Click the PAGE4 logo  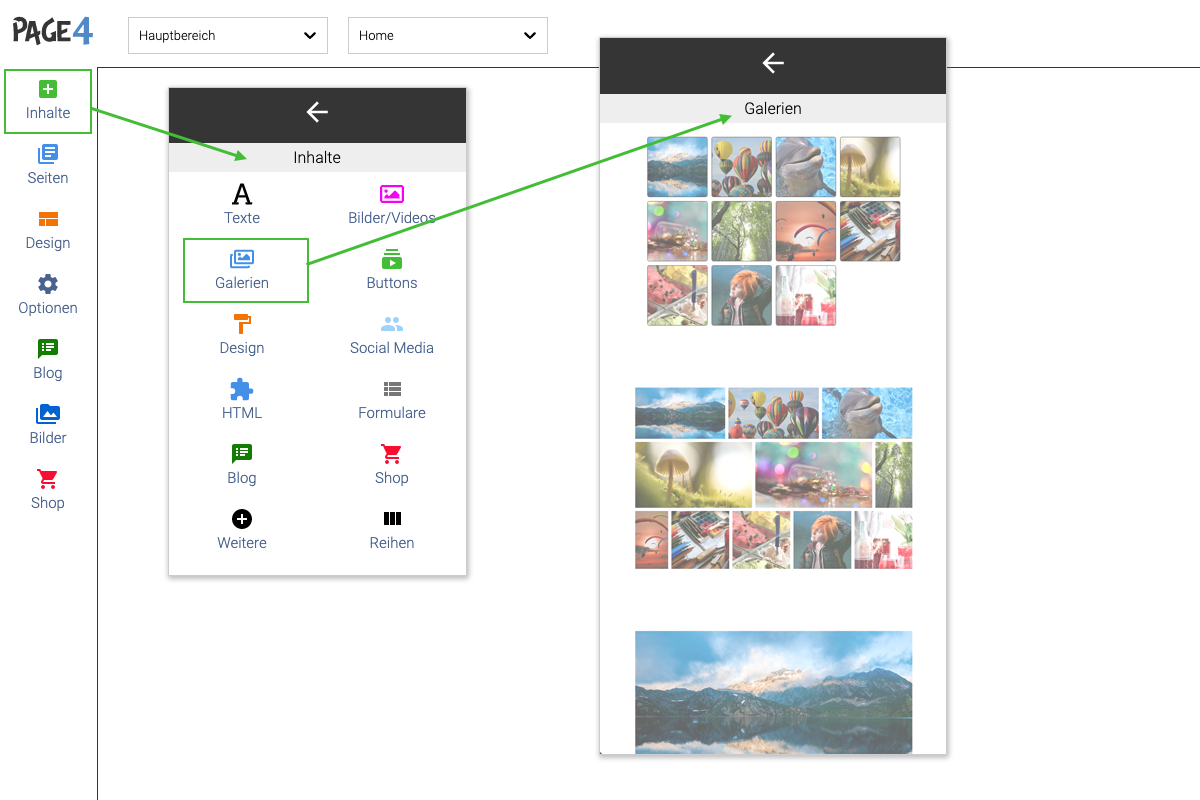53,31
